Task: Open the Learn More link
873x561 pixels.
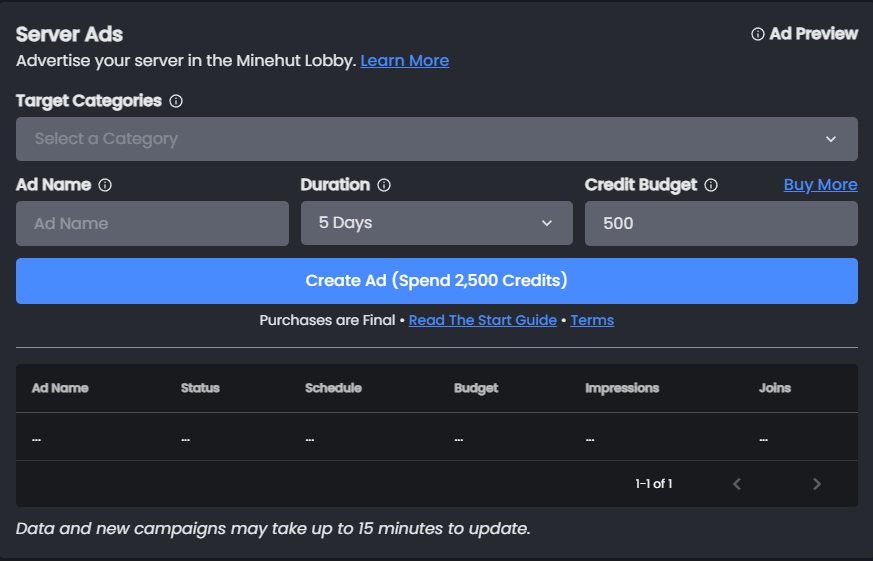Action: point(404,61)
